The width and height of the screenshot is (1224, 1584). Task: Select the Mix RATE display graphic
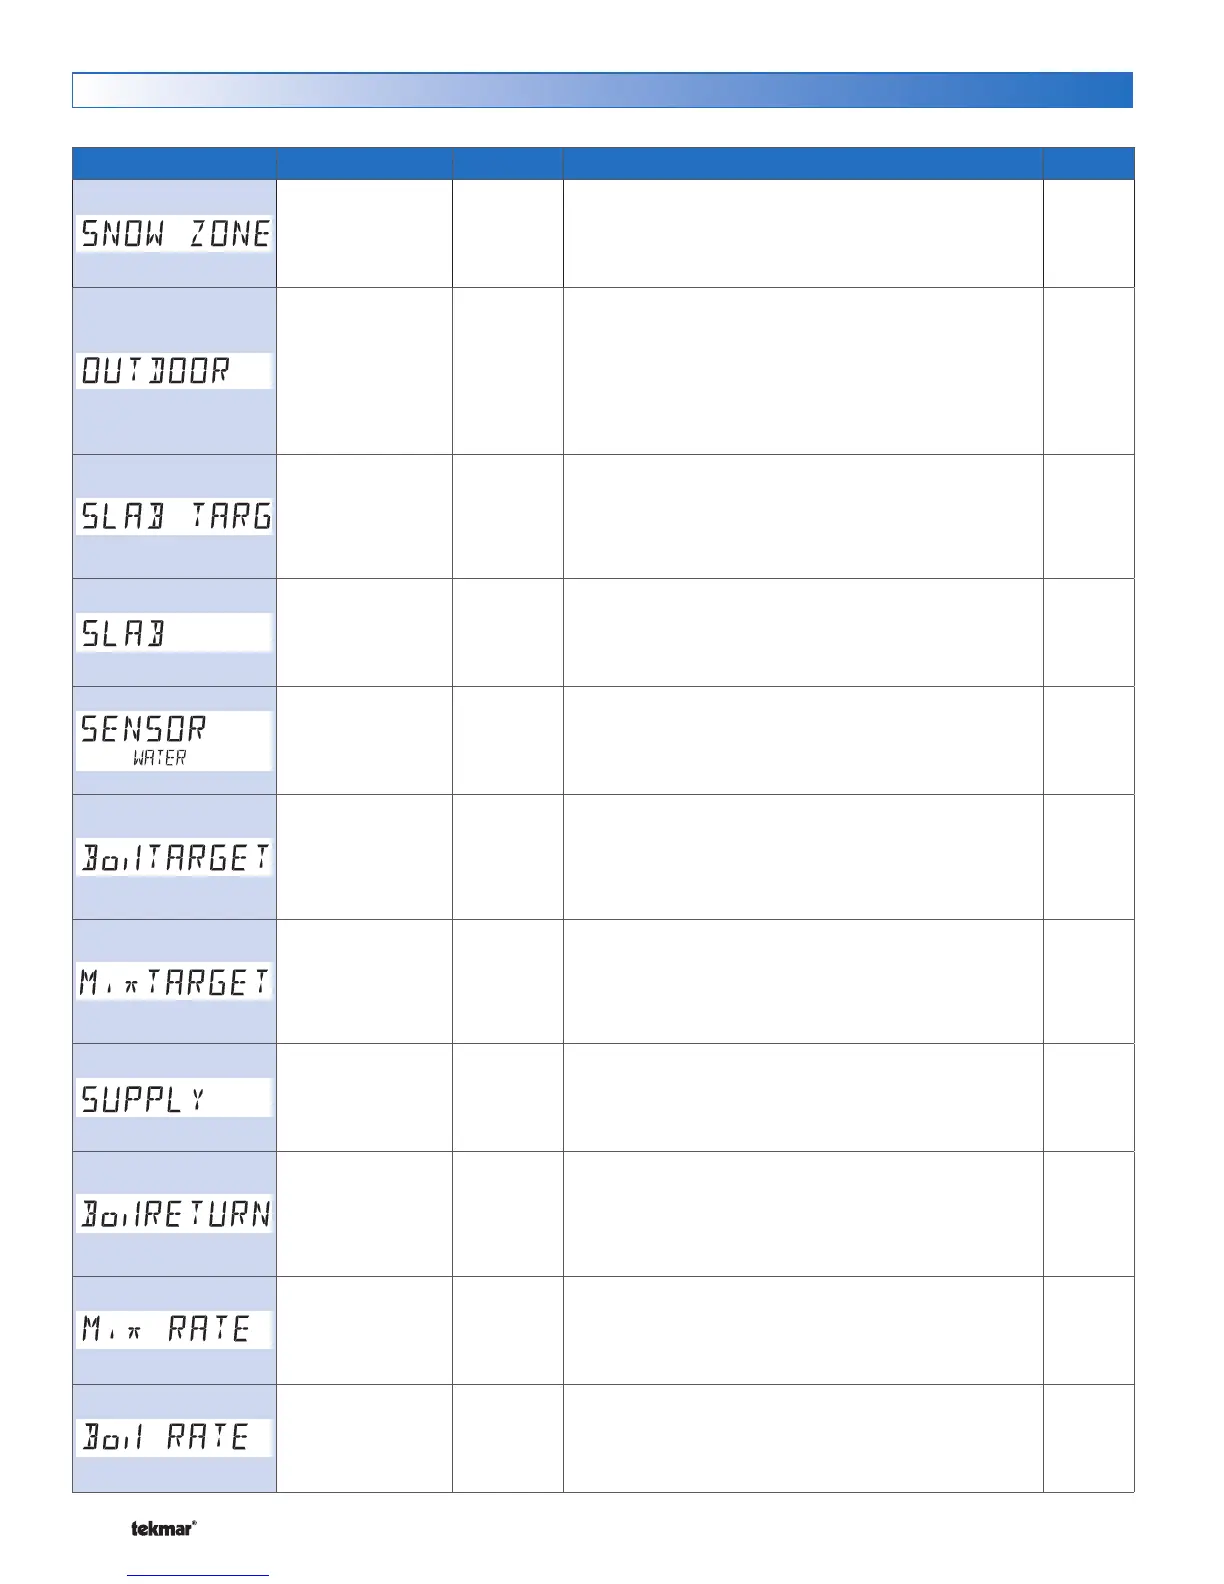(174, 1330)
